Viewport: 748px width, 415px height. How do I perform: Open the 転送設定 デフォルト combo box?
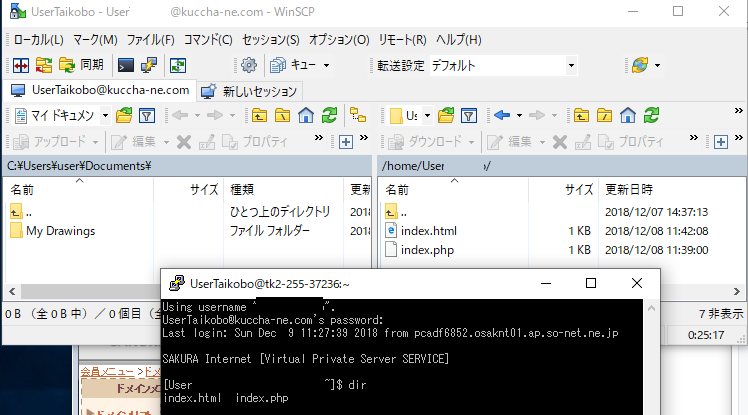503,65
